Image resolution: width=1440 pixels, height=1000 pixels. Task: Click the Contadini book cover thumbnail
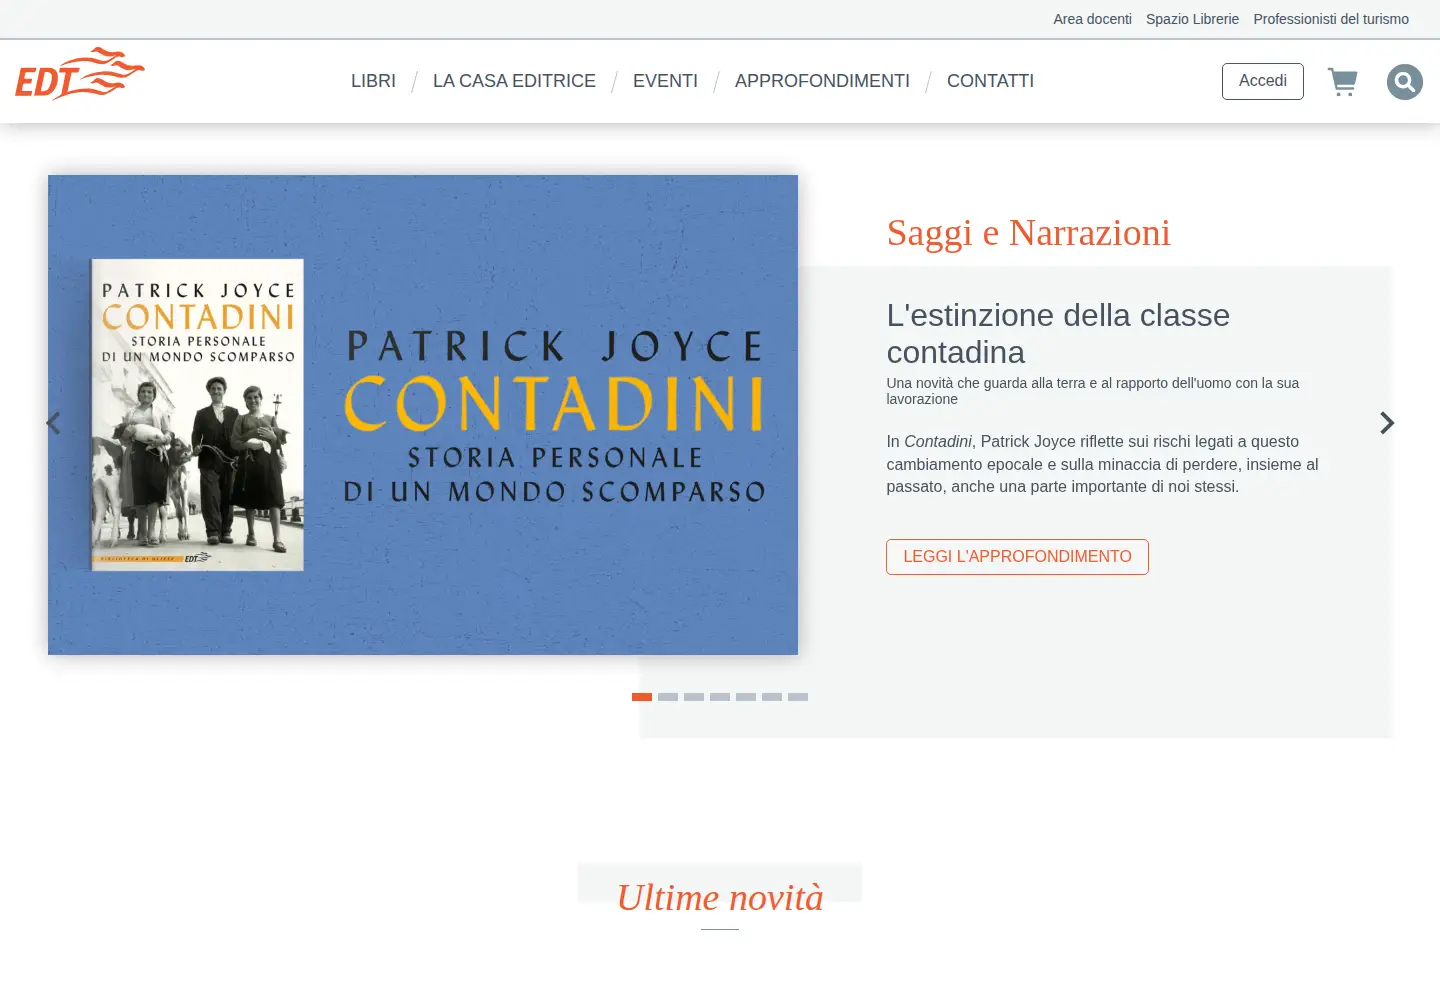click(x=198, y=415)
